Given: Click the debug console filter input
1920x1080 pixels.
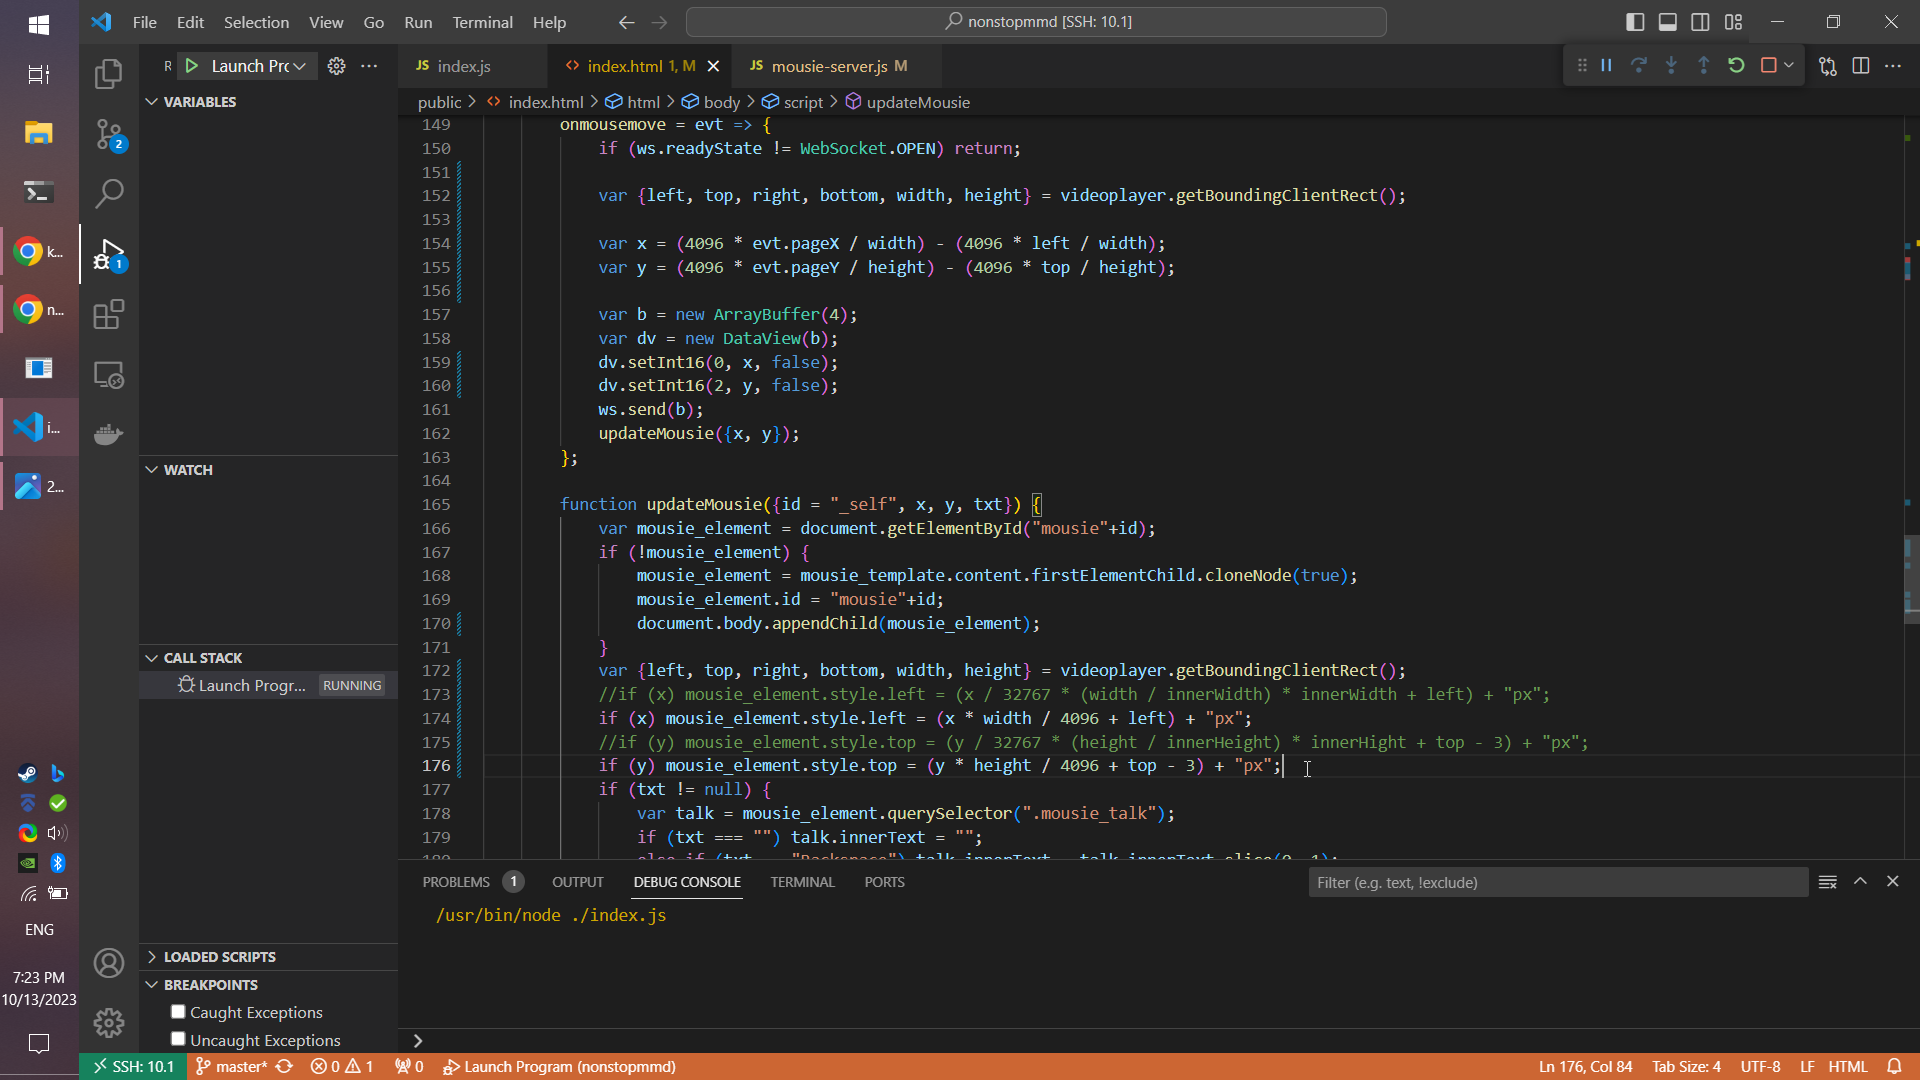Looking at the screenshot, I should click(x=1556, y=882).
